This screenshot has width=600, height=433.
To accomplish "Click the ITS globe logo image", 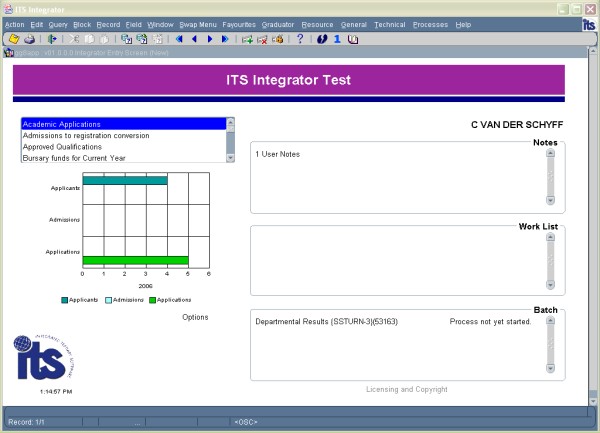I will click(x=44, y=357).
